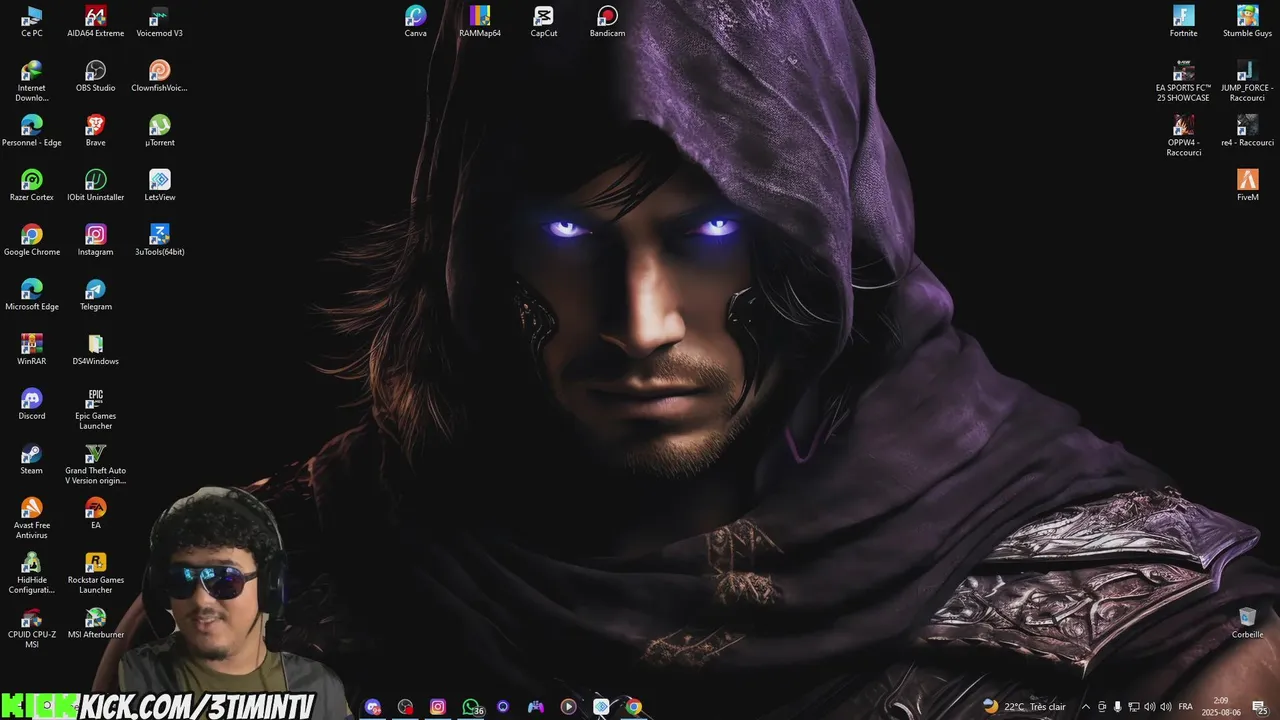The image size is (1280, 720).
Task: Select the Canva desktop icon
Action: point(416,21)
